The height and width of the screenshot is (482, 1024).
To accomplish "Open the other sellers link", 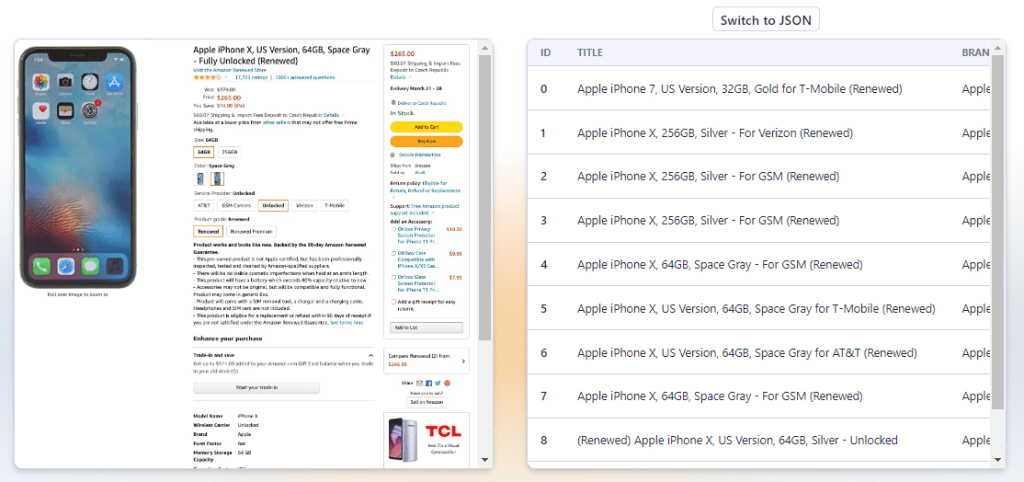I will pyautogui.click(x=277, y=122).
